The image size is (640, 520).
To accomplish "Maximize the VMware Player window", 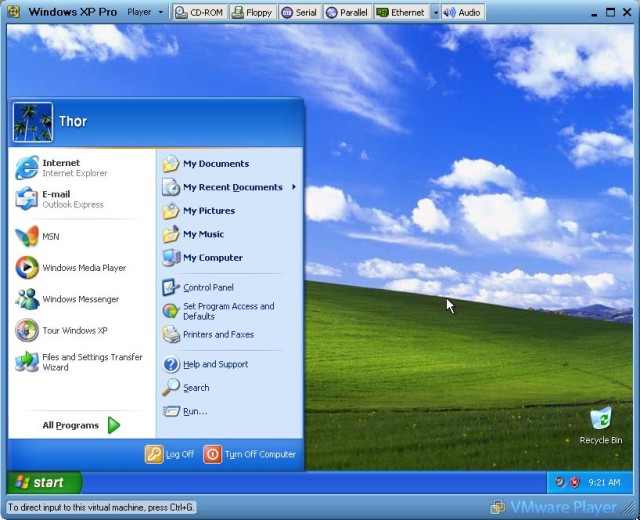I will pyautogui.click(x=610, y=13).
